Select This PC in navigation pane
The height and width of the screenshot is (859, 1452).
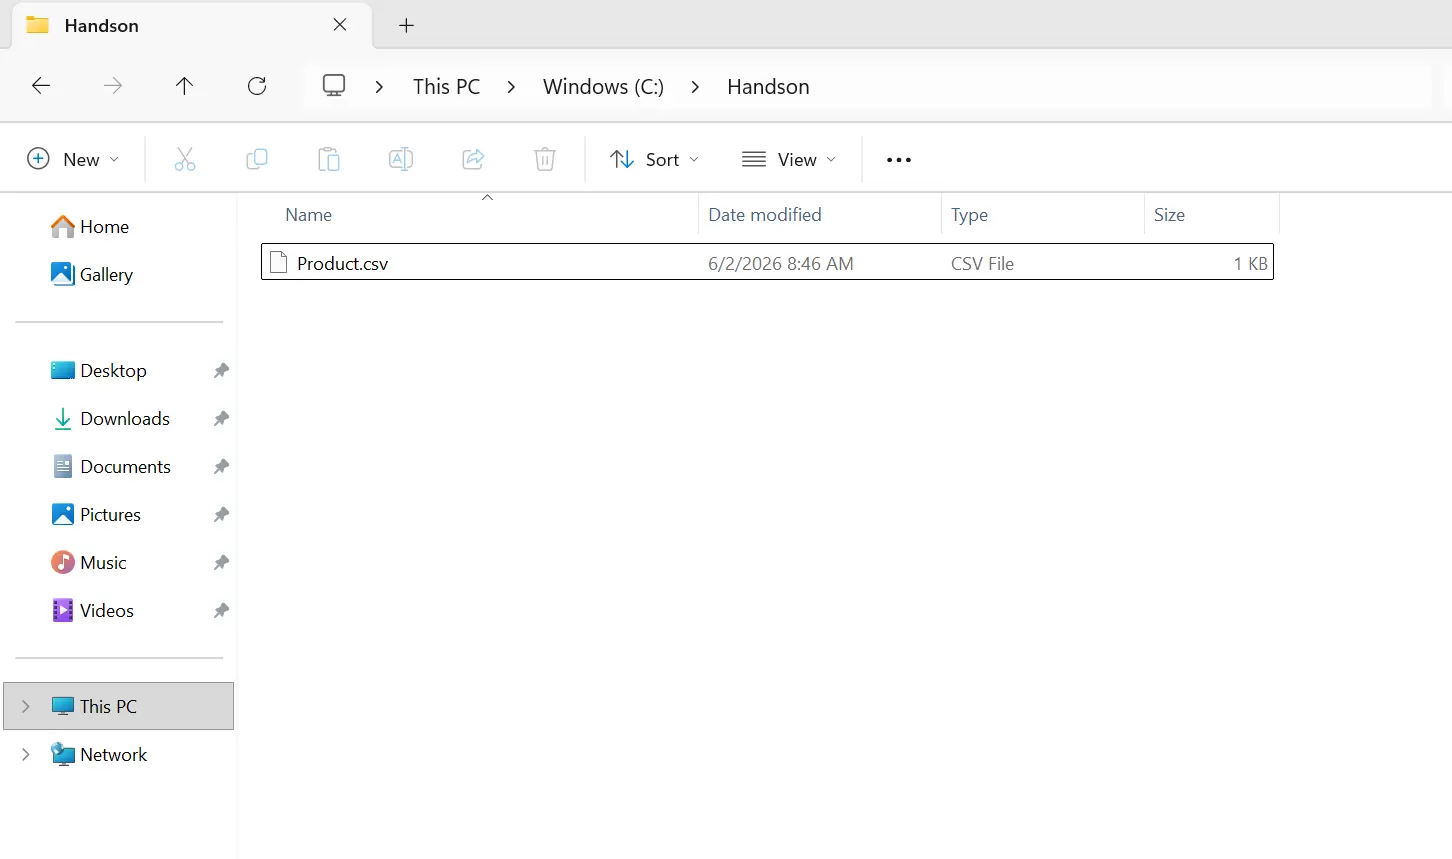(119, 706)
